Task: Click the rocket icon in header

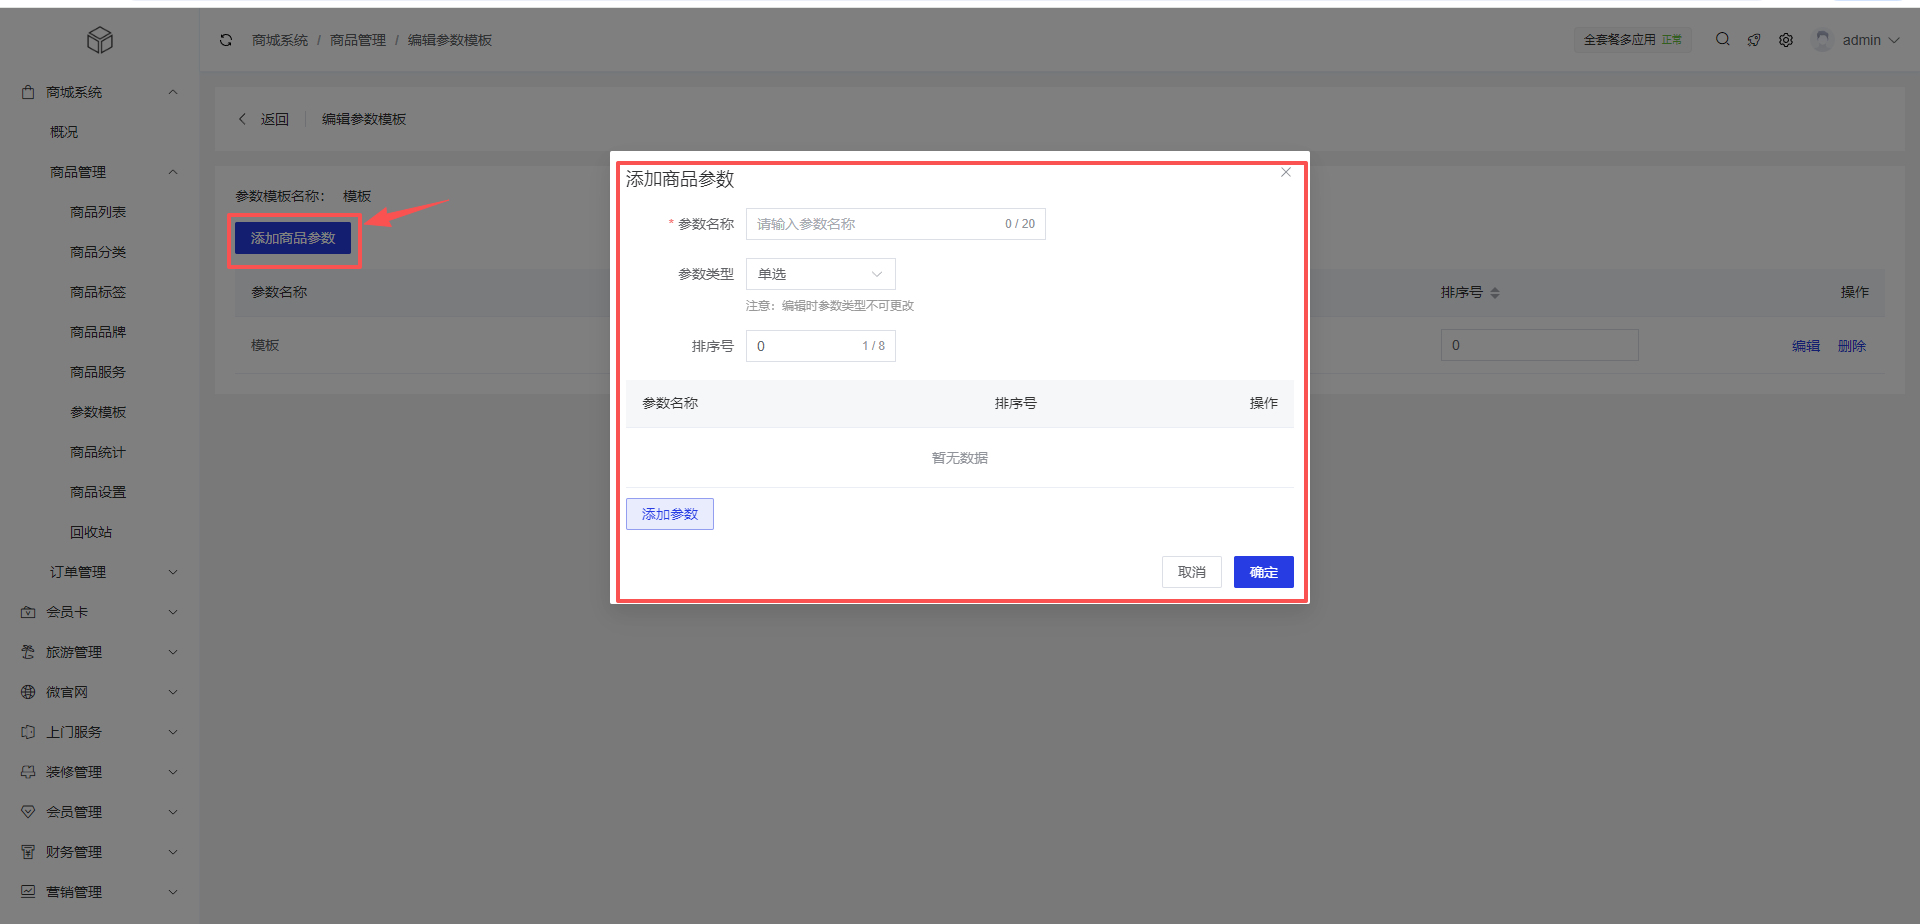Action: click(x=1754, y=40)
